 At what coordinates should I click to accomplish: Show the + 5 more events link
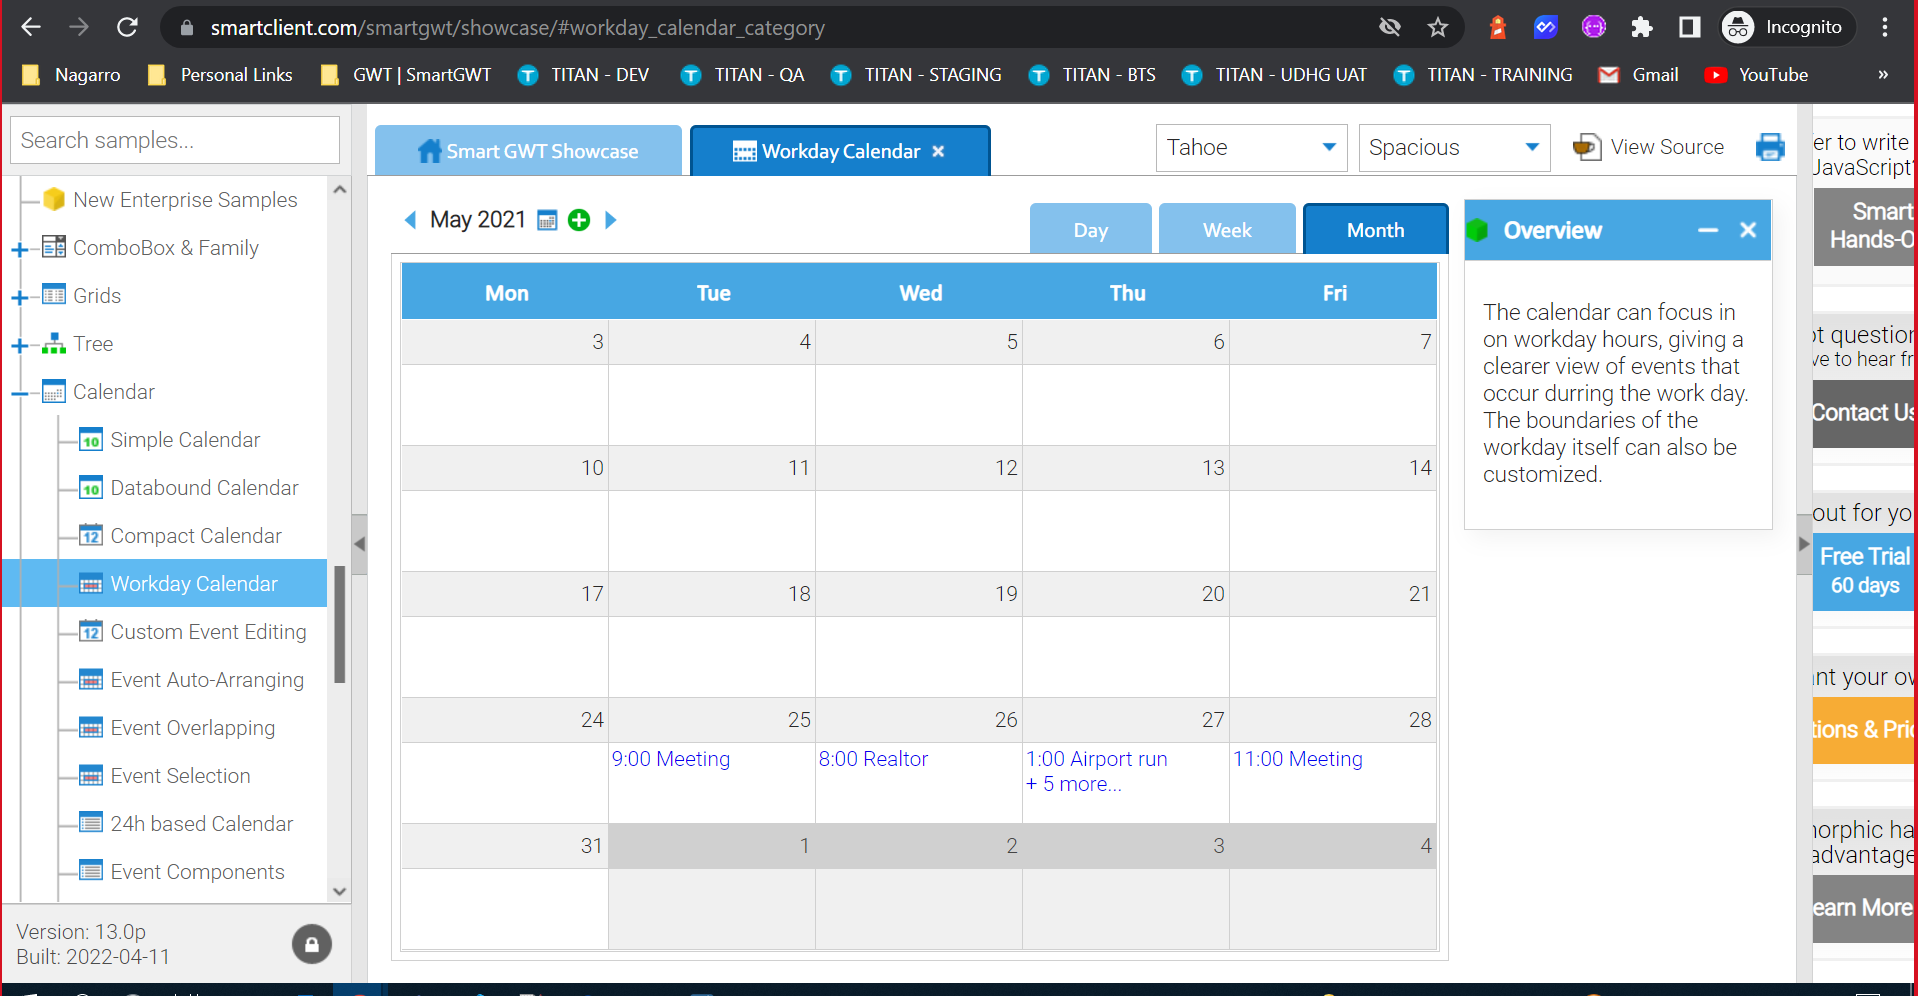click(1074, 784)
